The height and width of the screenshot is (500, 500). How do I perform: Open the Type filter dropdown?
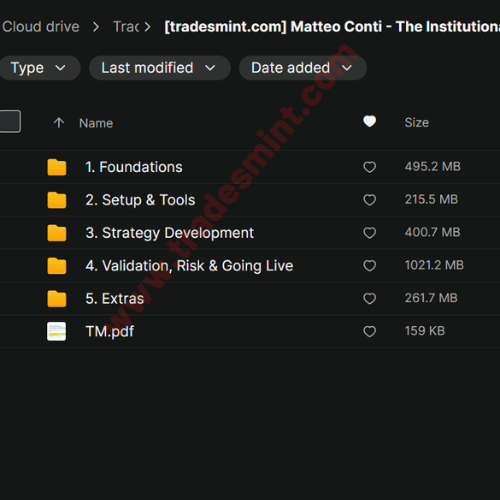(x=39, y=68)
